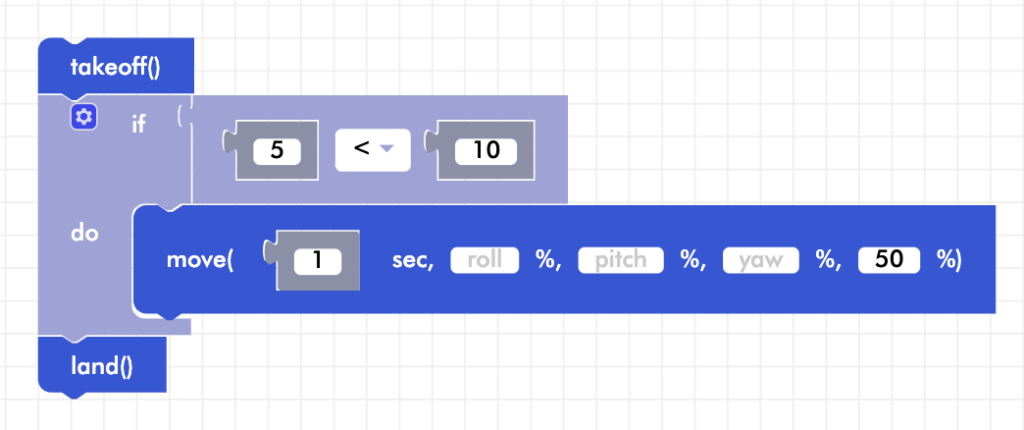The width and height of the screenshot is (1024, 430).
Task: Click the yaw percentage input field
Action: [x=760, y=261]
